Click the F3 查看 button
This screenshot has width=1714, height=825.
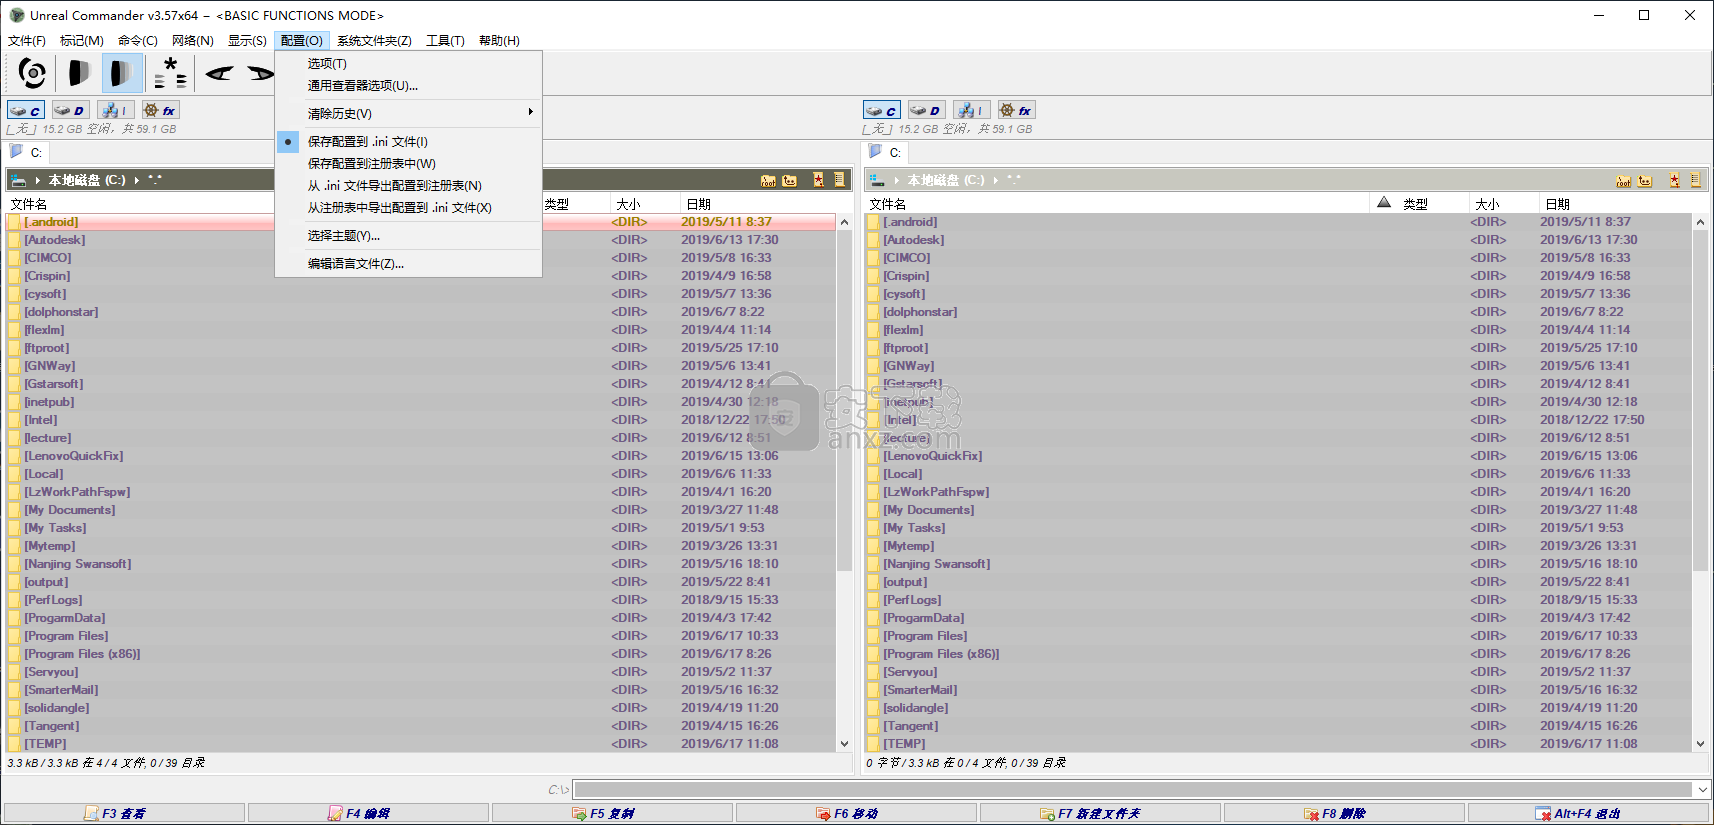[x=124, y=813]
